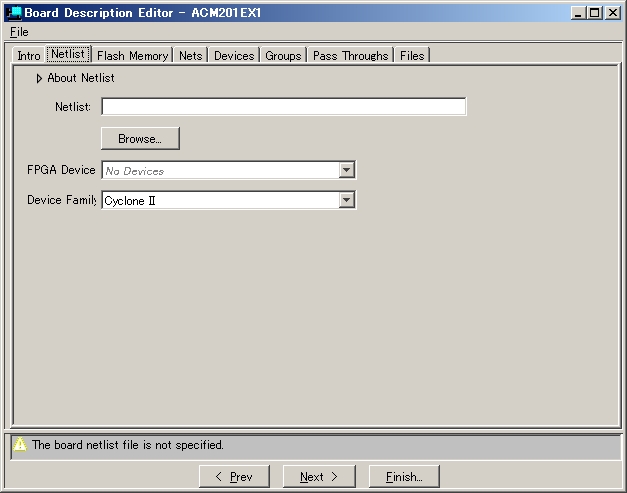Open the File menu

coord(19,32)
